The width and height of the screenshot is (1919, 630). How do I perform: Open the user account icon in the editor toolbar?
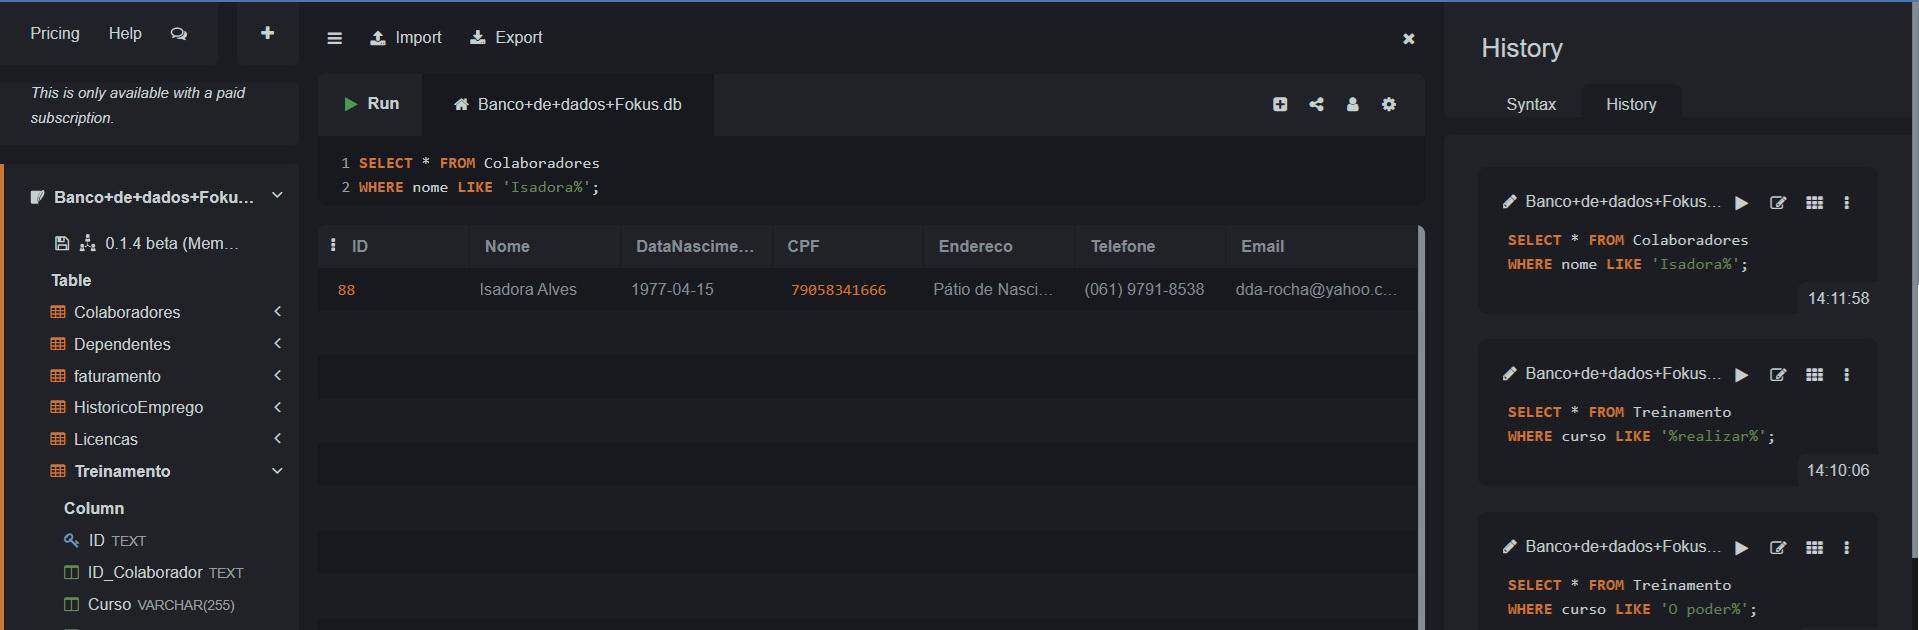[1353, 104]
